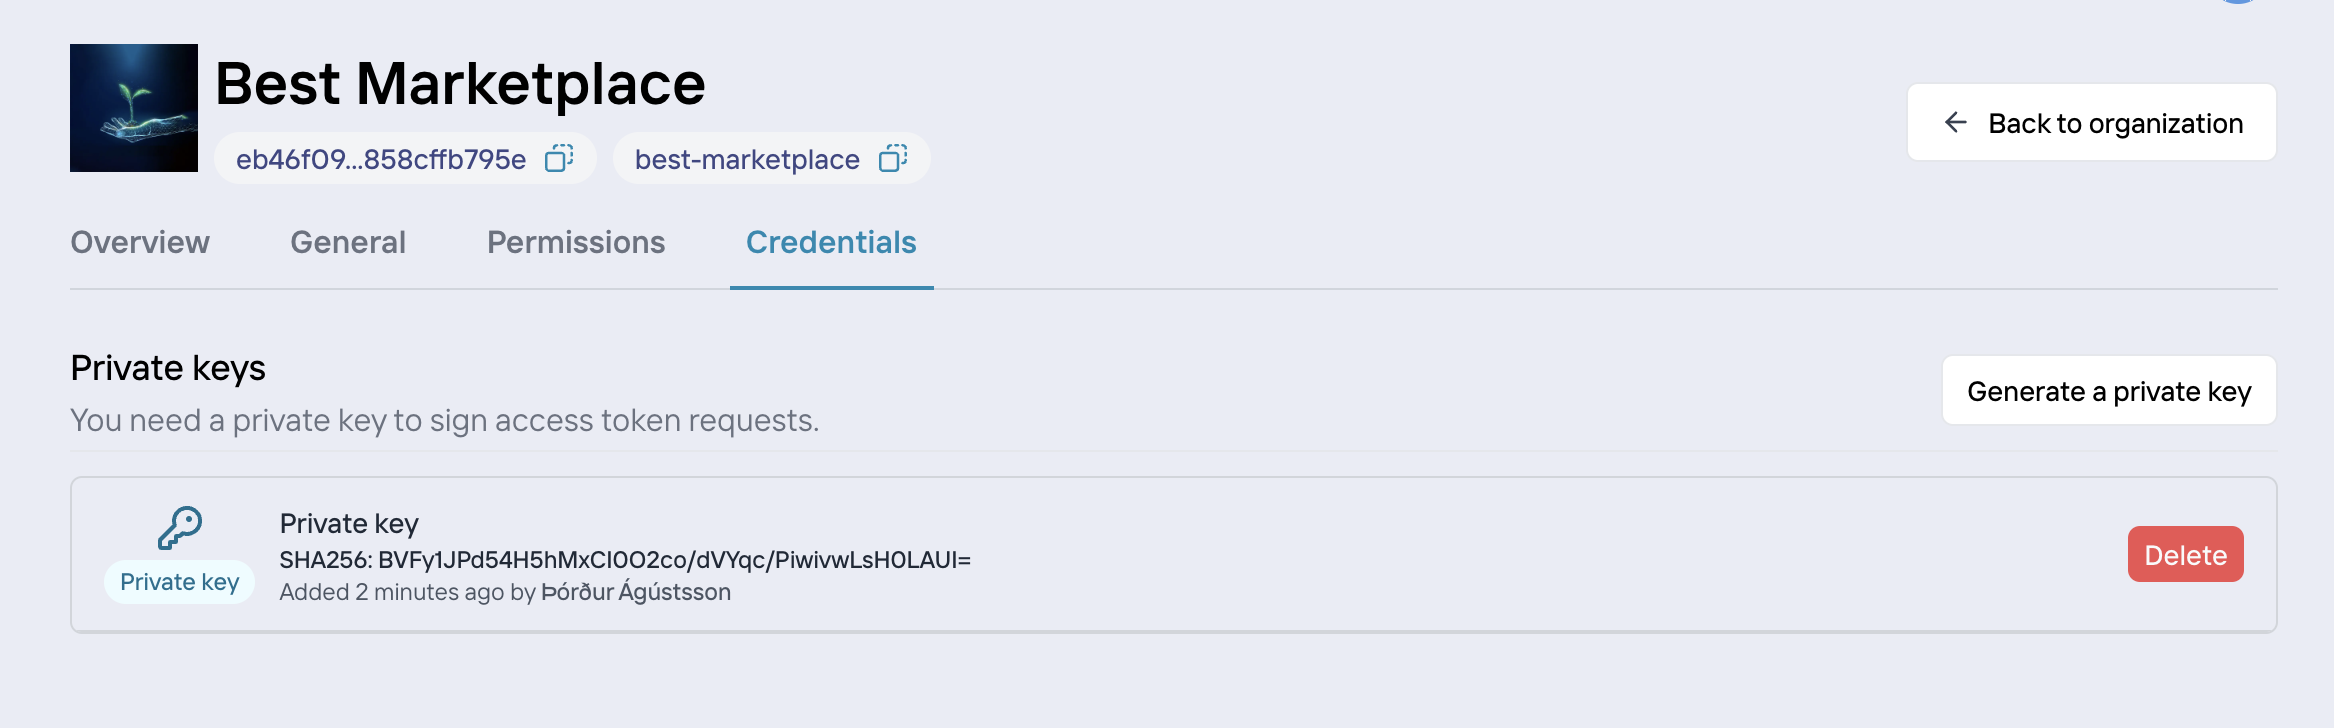Select the SHA256 fingerprint text
This screenshot has height=728, width=2334.
625,559
